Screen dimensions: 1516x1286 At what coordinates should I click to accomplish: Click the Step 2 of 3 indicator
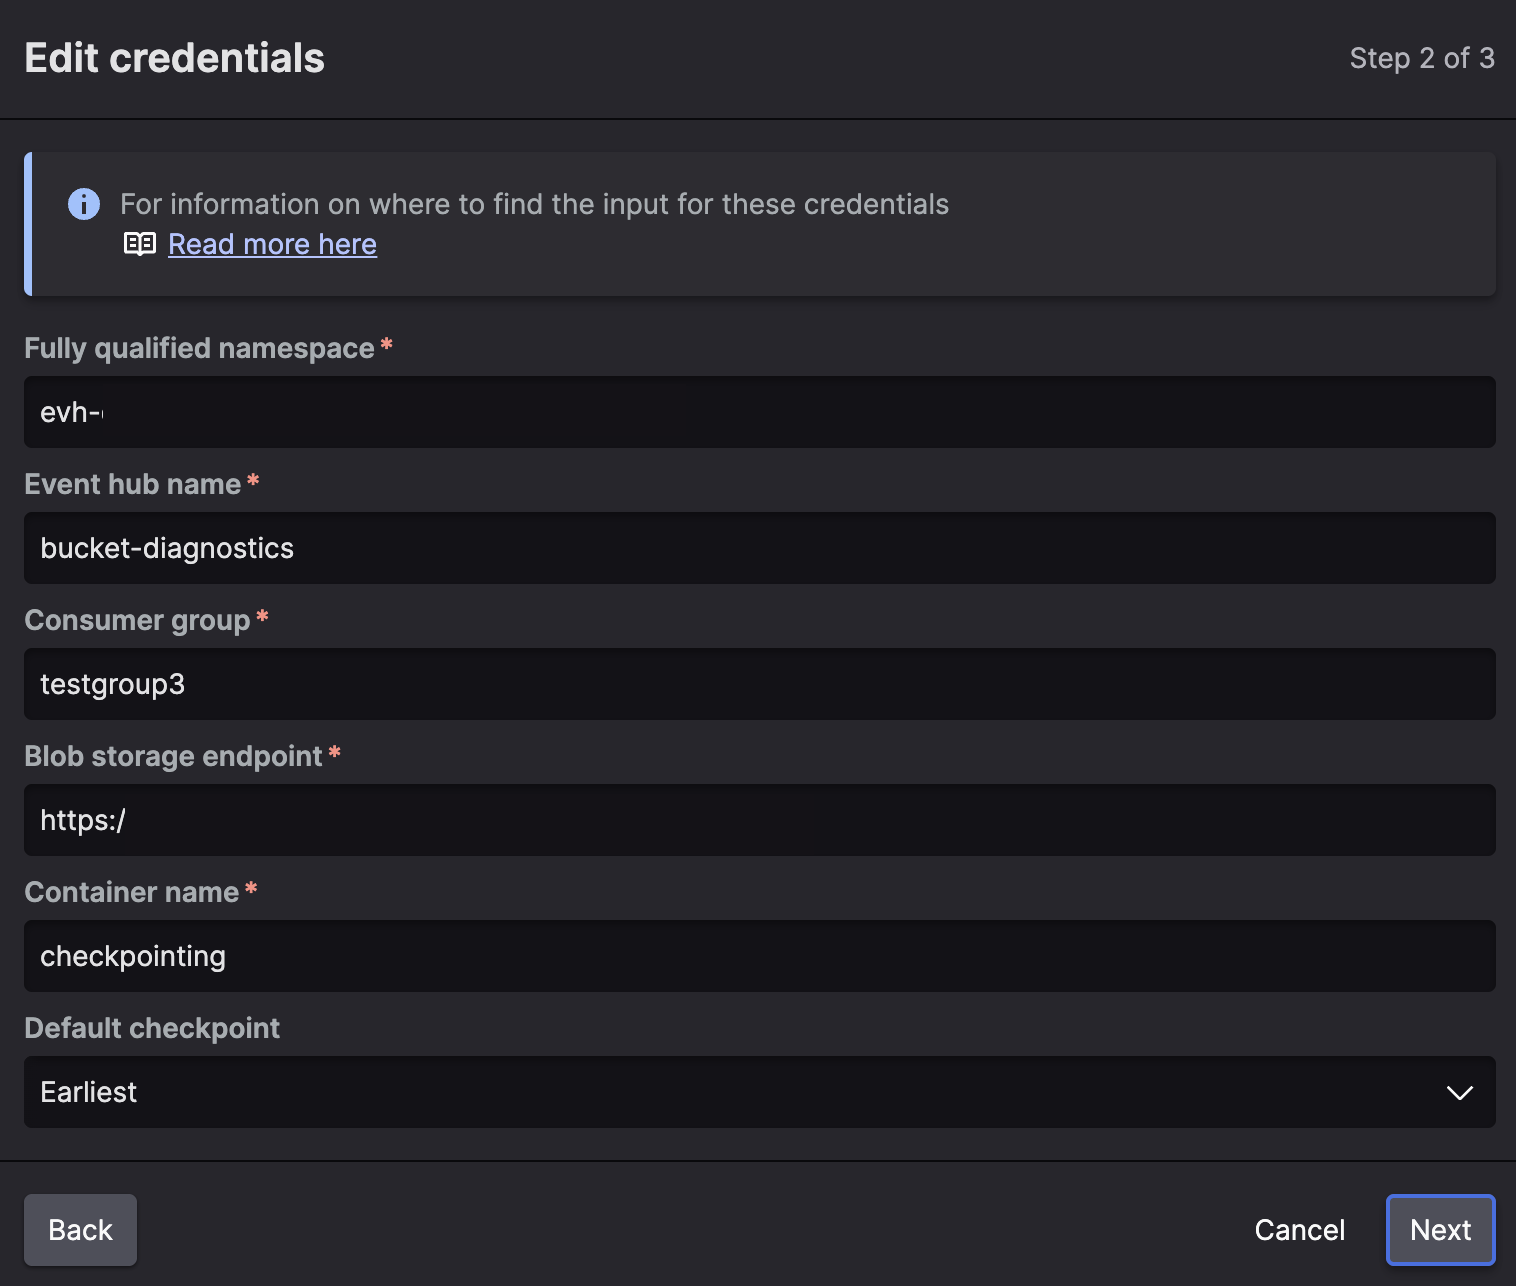tap(1424, 58)
